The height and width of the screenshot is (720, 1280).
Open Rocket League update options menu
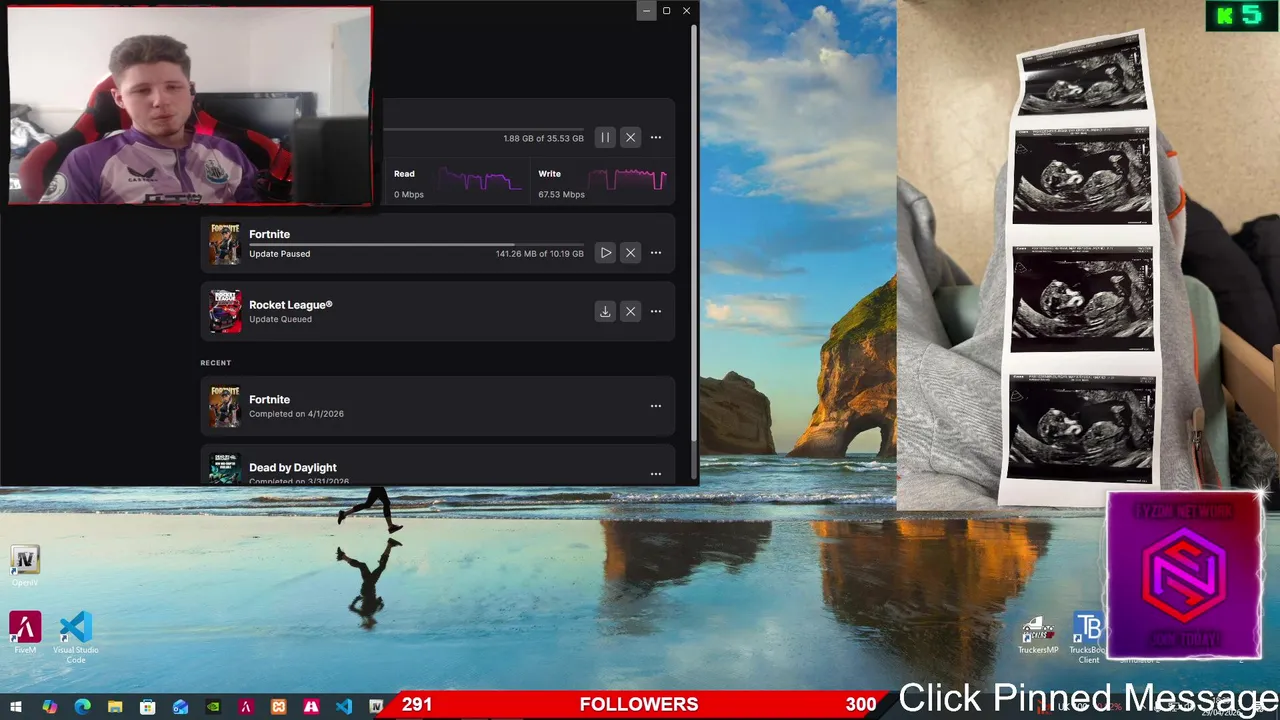656,311
